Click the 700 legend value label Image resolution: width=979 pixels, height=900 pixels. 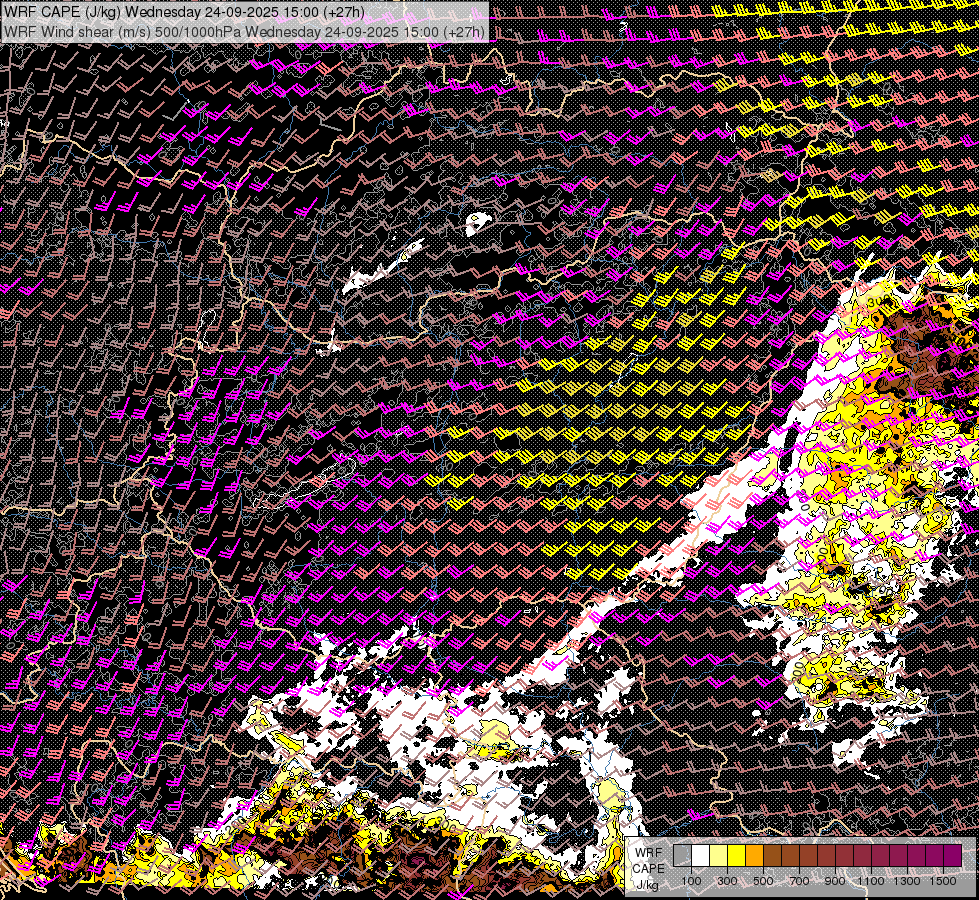[x=799, y=881]
